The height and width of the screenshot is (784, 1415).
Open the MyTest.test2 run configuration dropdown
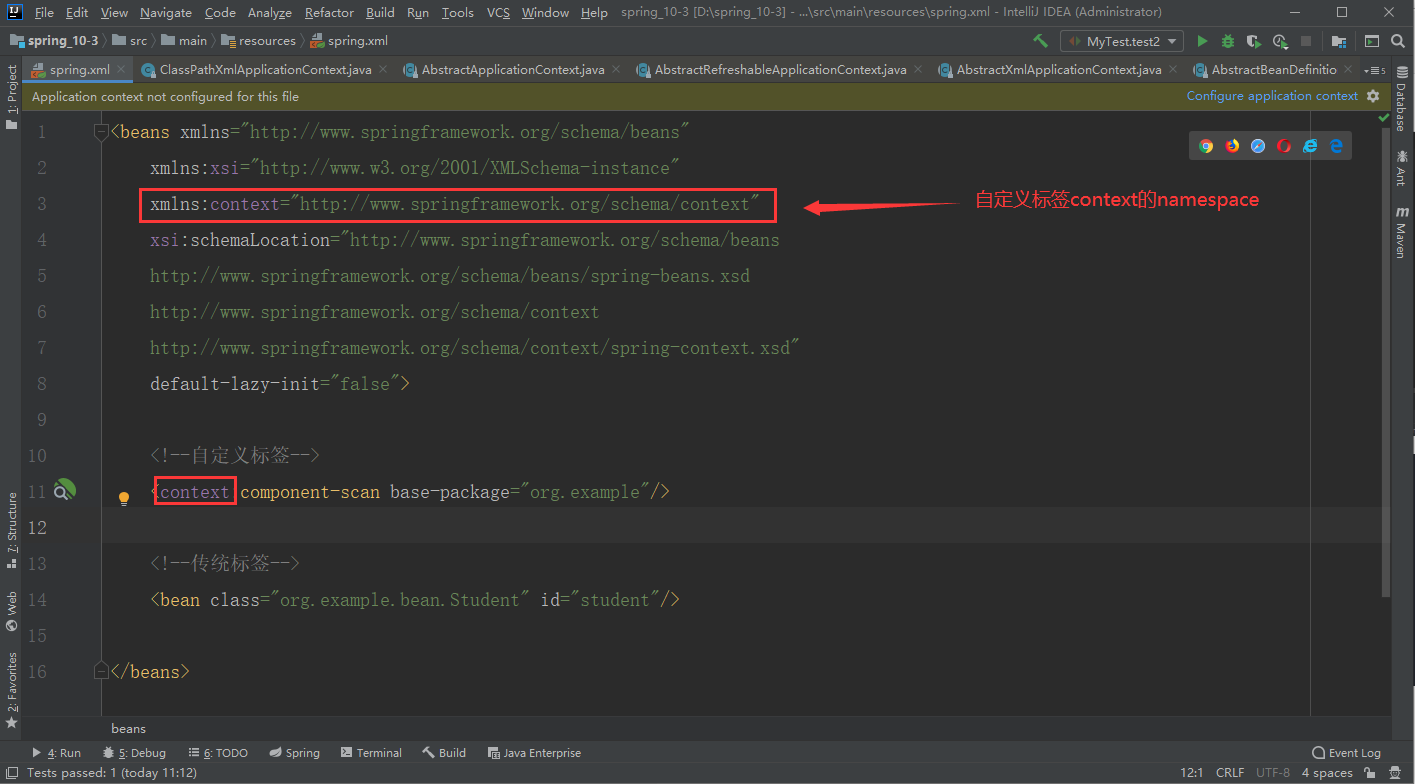click(1122, 41)
